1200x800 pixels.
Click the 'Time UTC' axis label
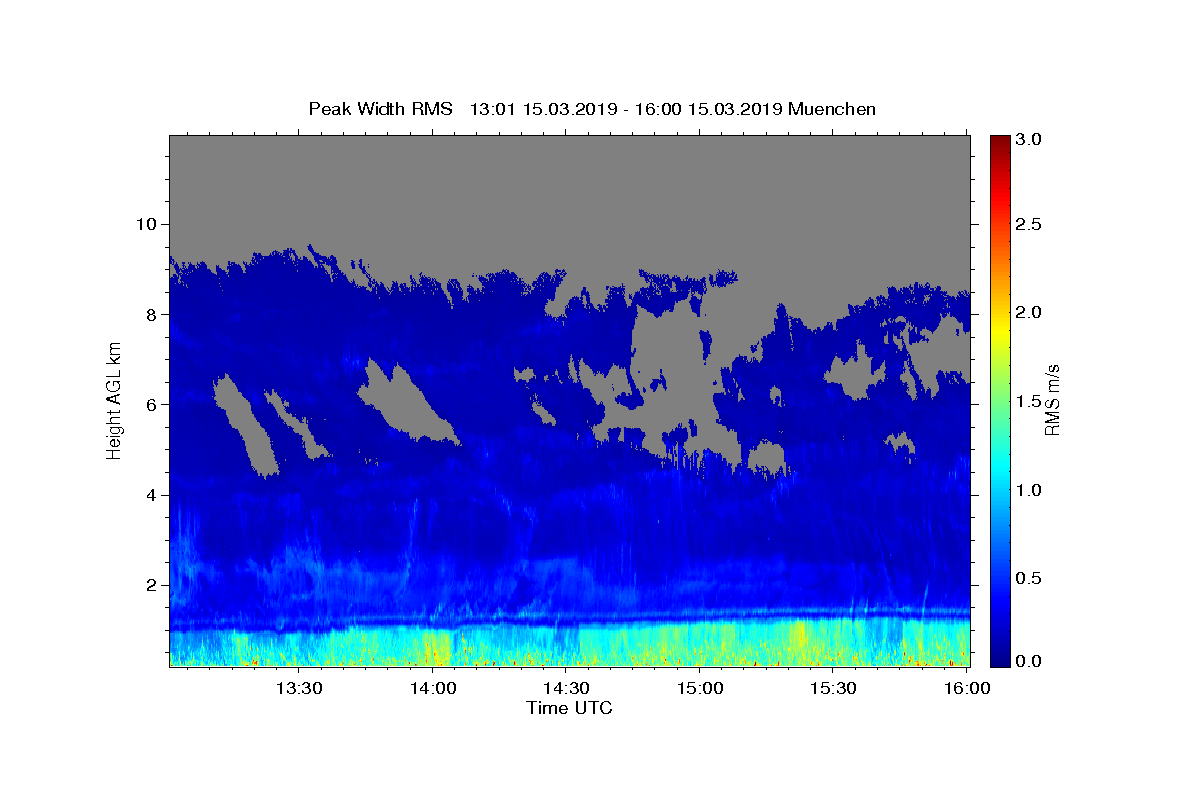pos(569,708)
